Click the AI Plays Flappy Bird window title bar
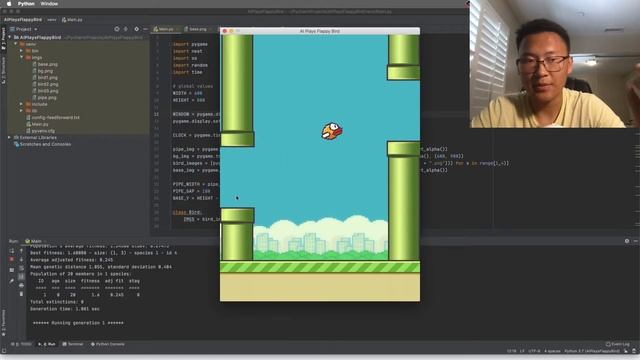The width and height of the screenshot is (640, 360). 320,31
